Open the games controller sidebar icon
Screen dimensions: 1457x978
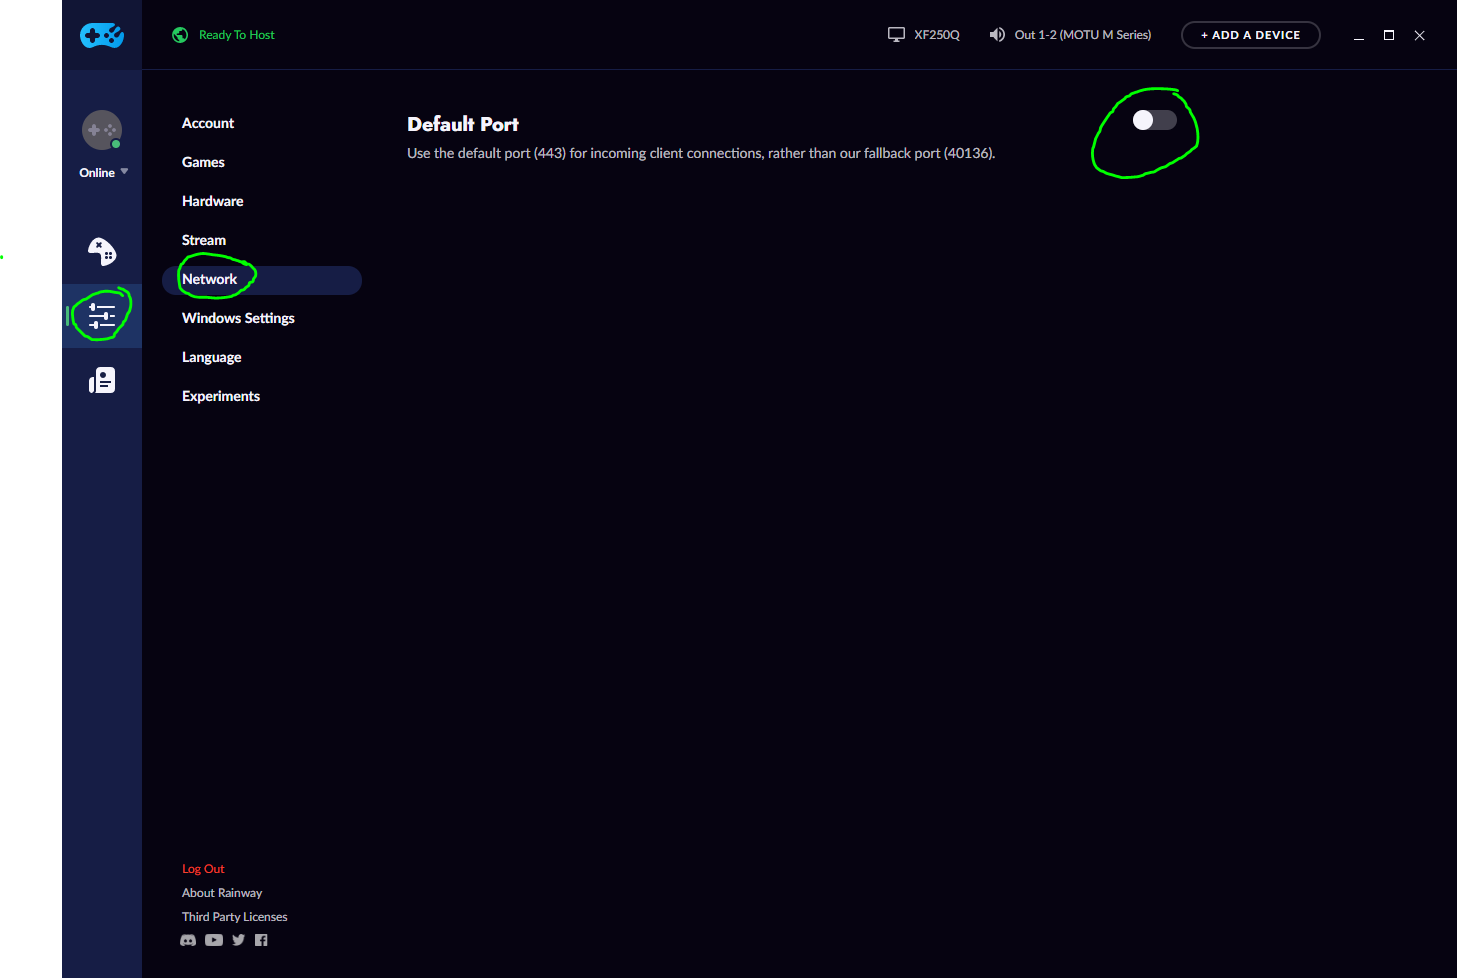click(x=102, y=251)
